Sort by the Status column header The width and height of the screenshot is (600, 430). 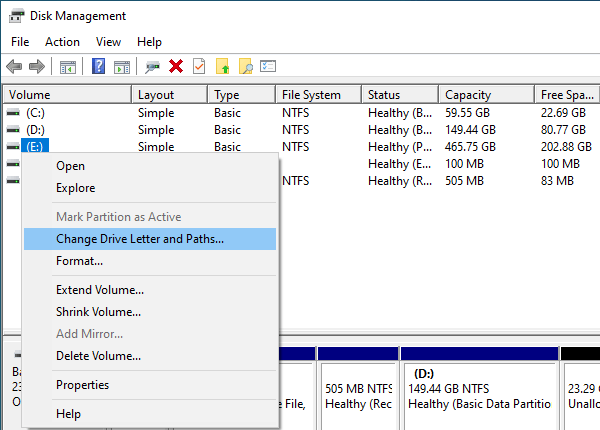point(401,95)
